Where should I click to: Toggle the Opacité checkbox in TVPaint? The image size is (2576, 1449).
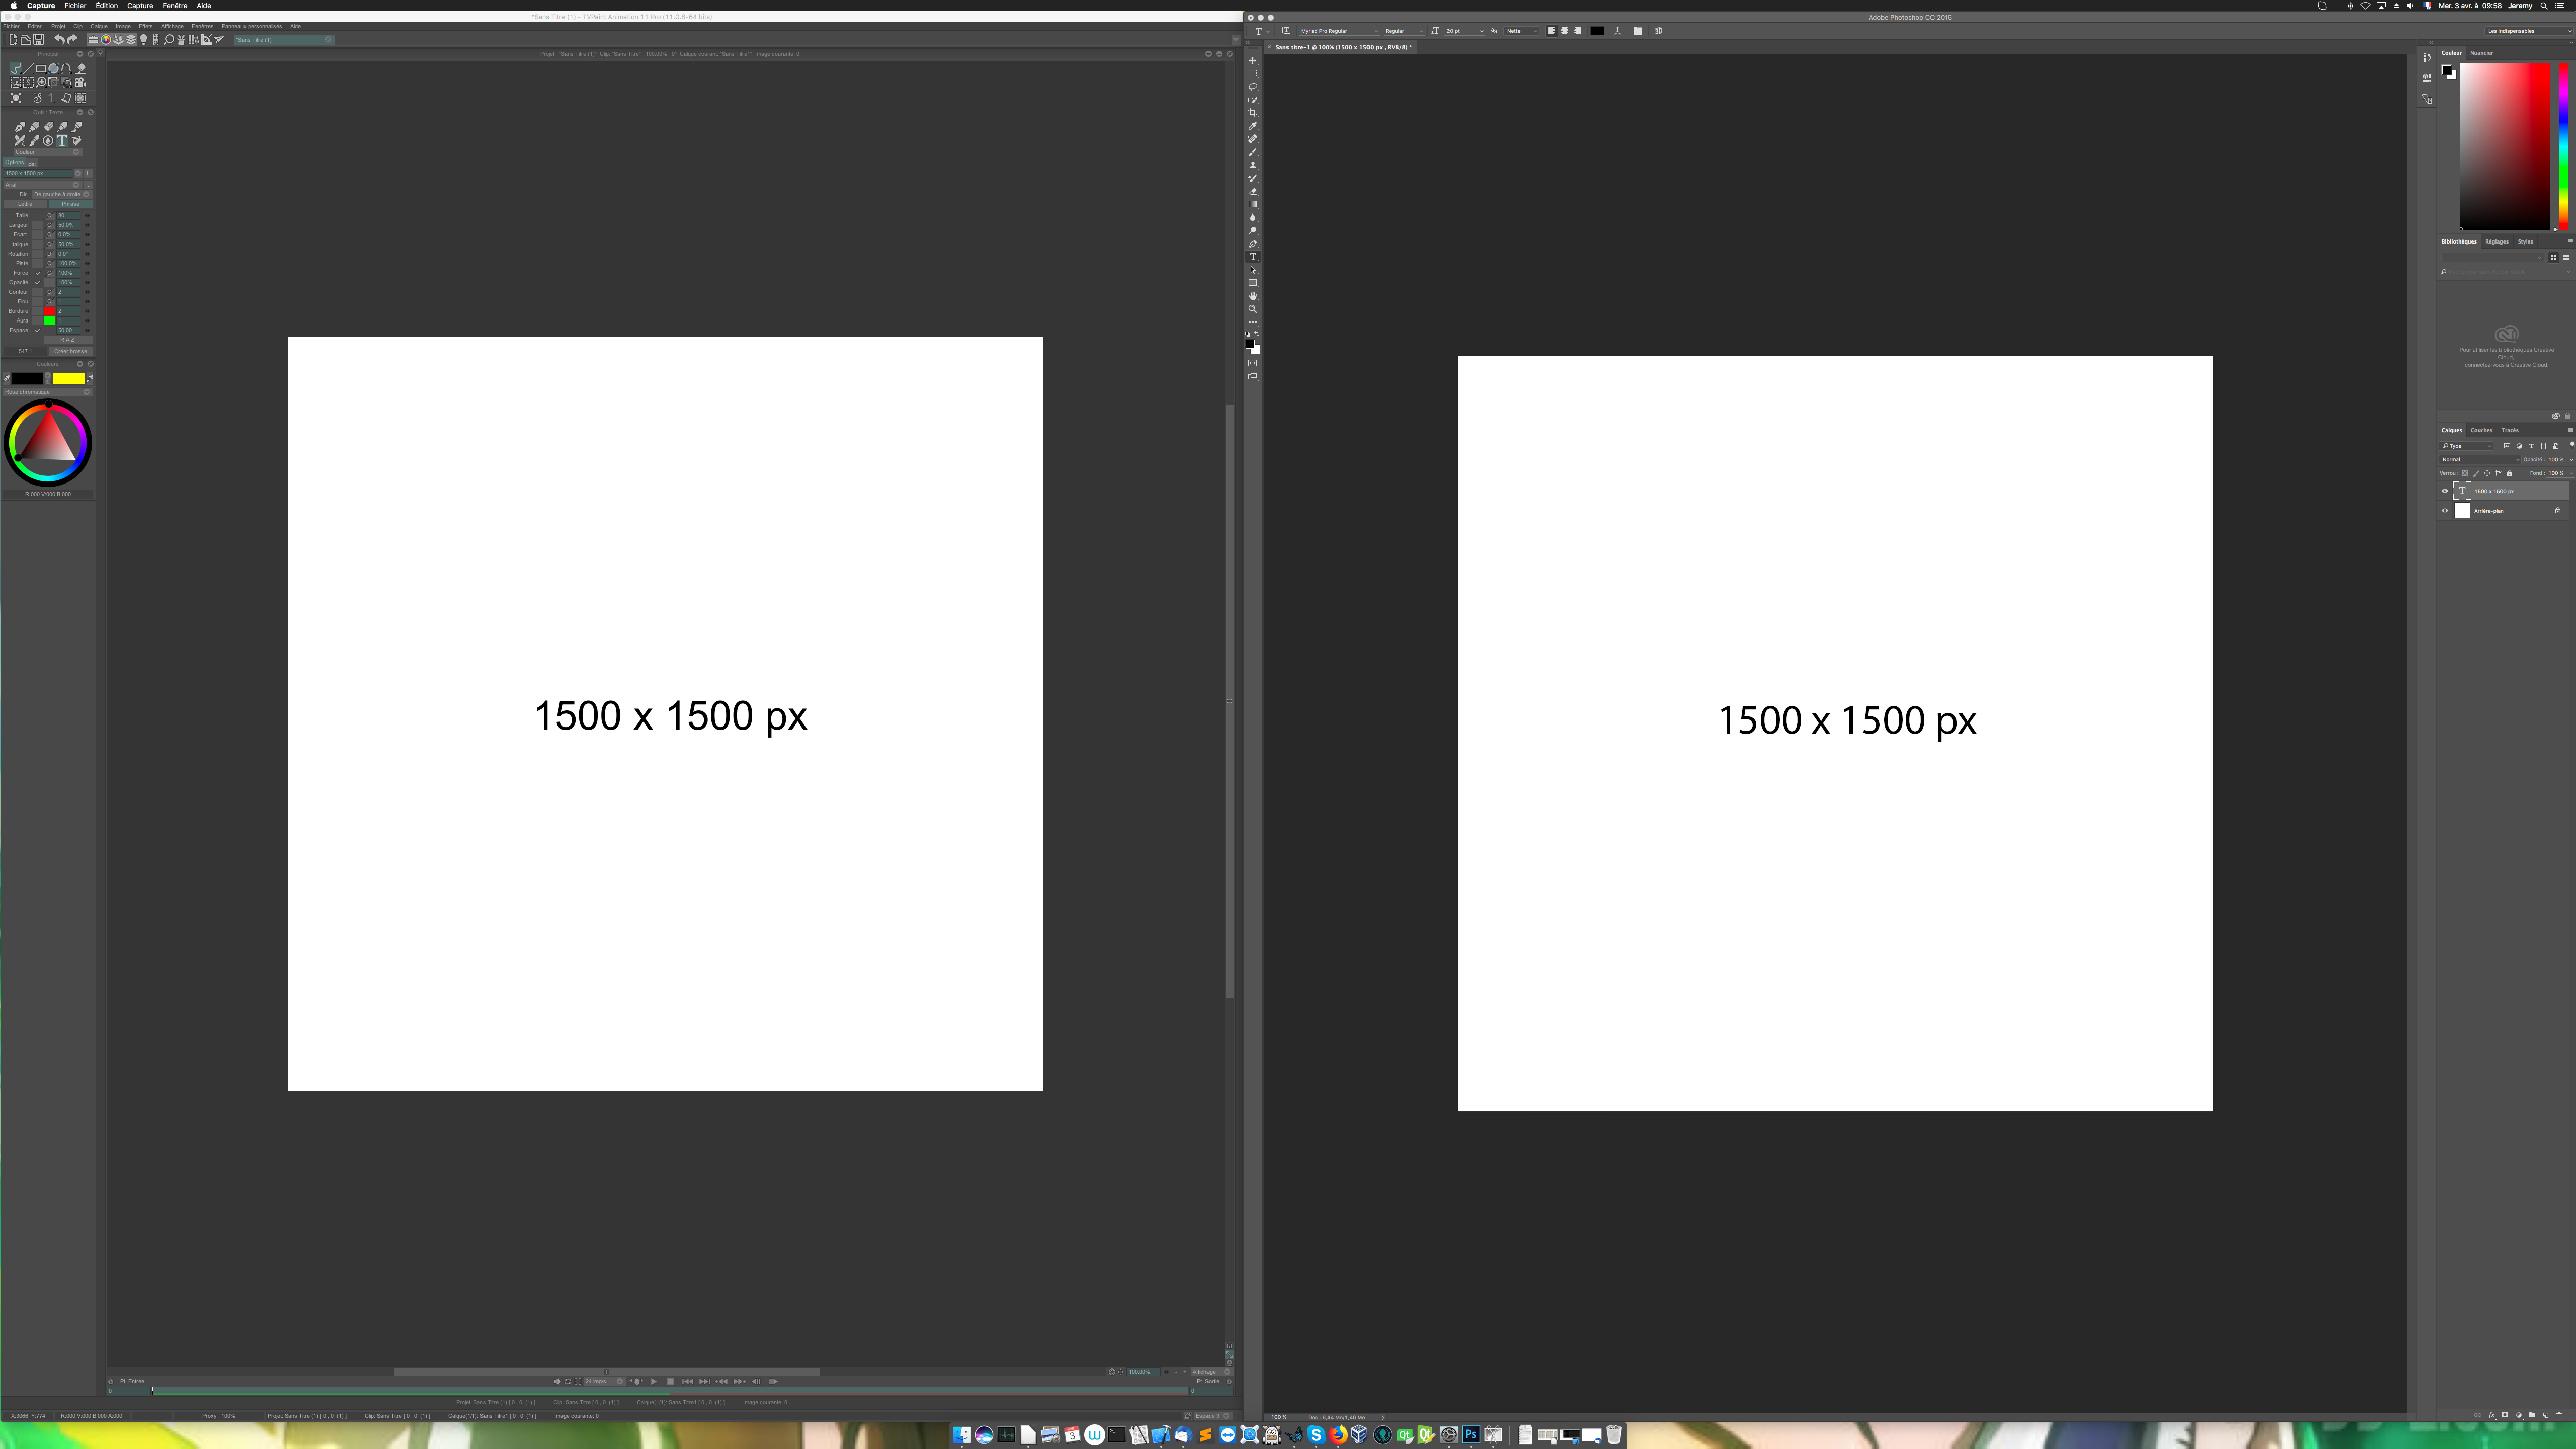tap(38, 283)
